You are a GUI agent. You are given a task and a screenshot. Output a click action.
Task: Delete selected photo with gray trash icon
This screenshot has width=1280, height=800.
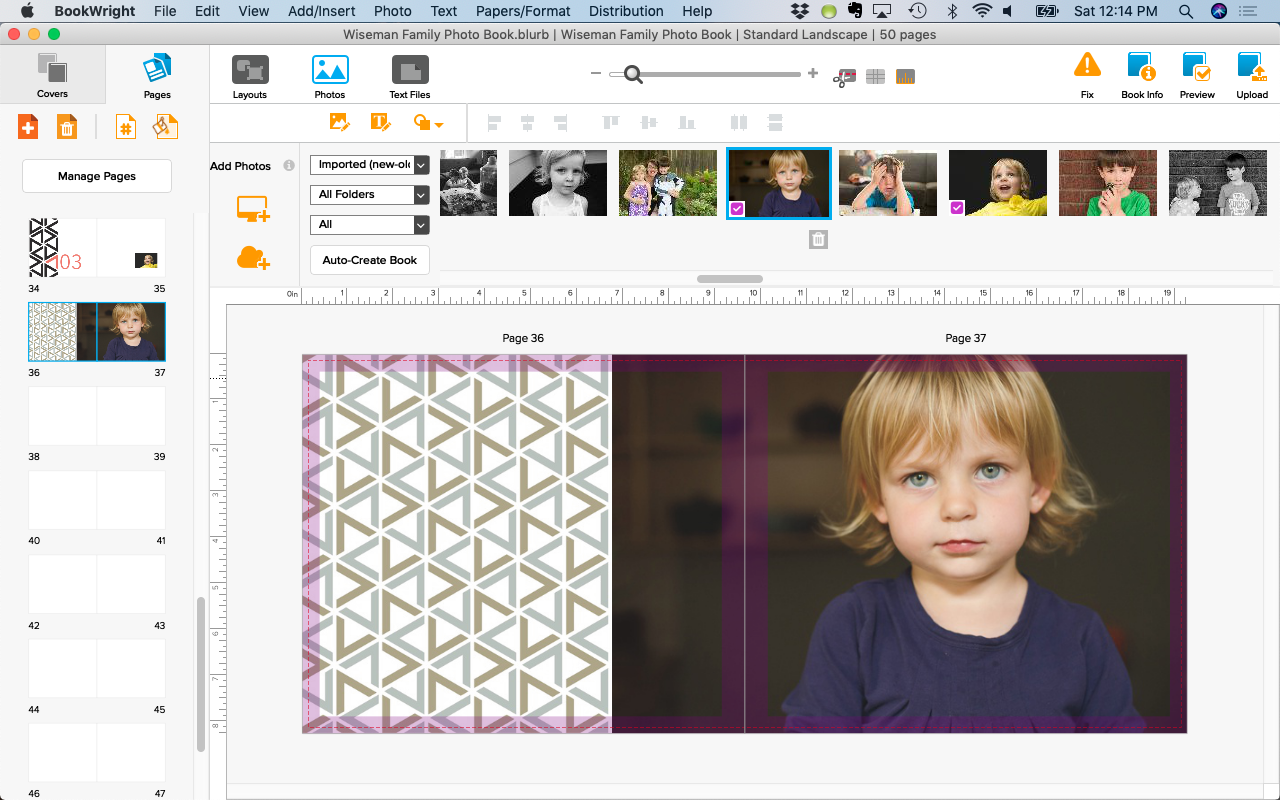pos(818,239)
